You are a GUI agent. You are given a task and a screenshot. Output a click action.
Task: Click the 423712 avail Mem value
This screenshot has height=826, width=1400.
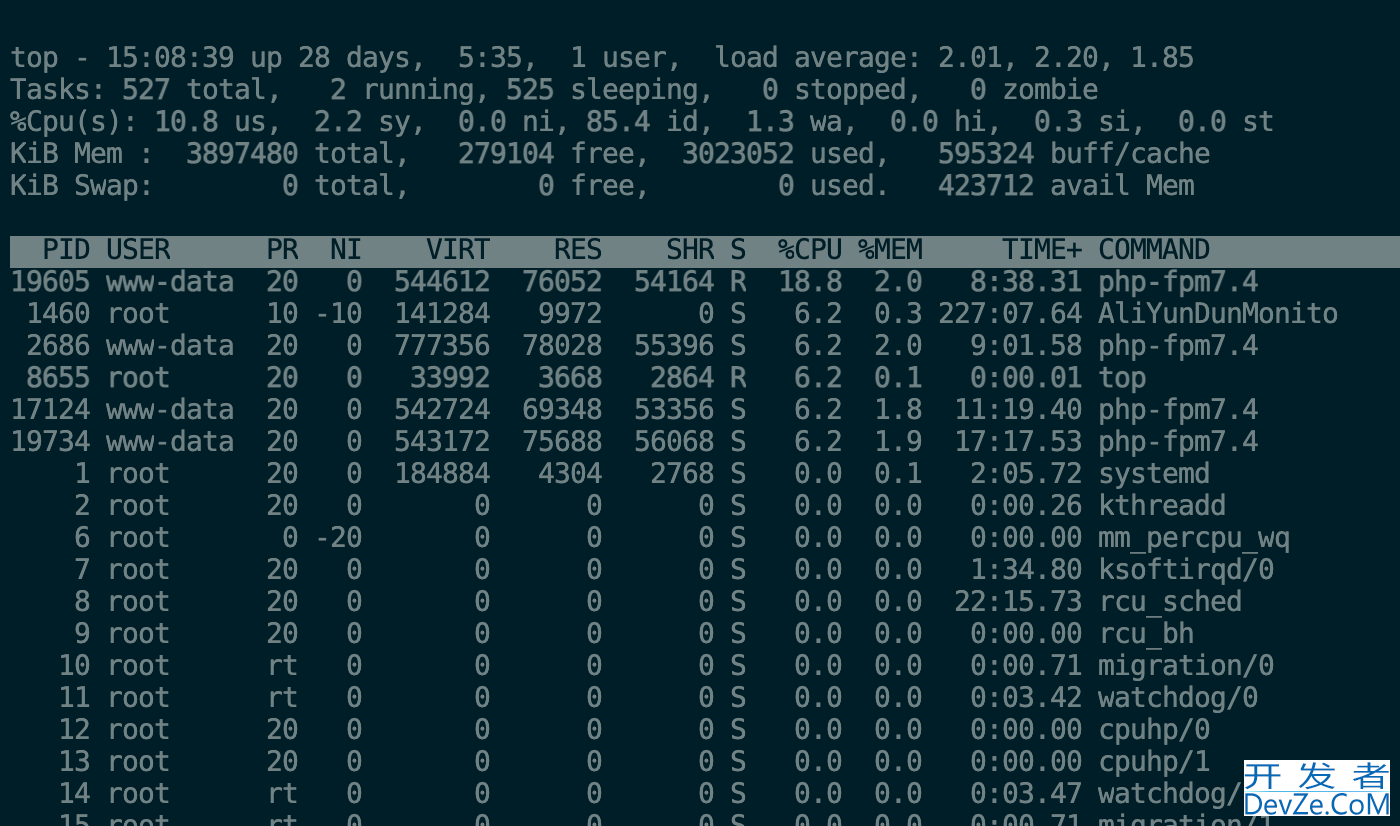point(986,186)
